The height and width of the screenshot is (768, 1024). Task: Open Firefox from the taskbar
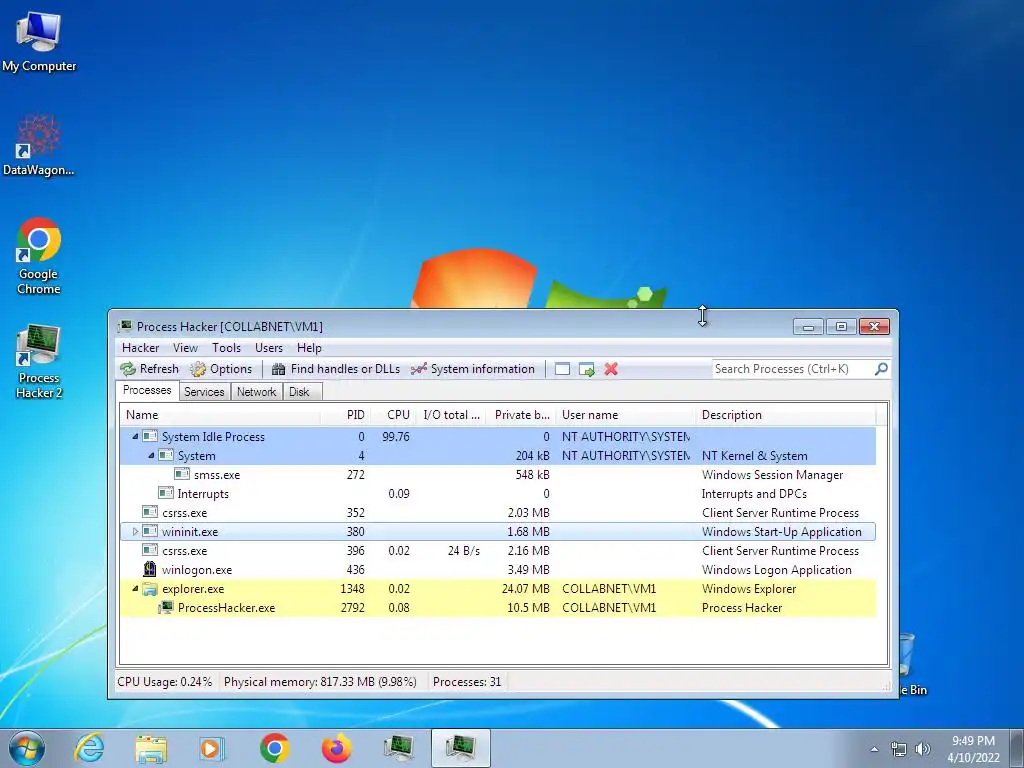336,748
